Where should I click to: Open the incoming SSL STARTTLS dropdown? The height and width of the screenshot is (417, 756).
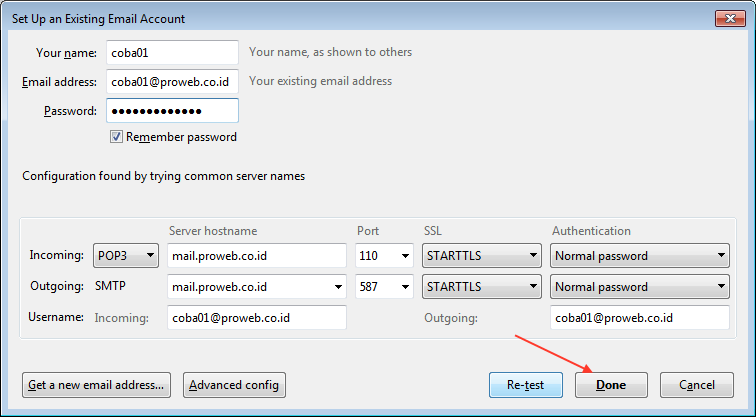pos(482,256)
